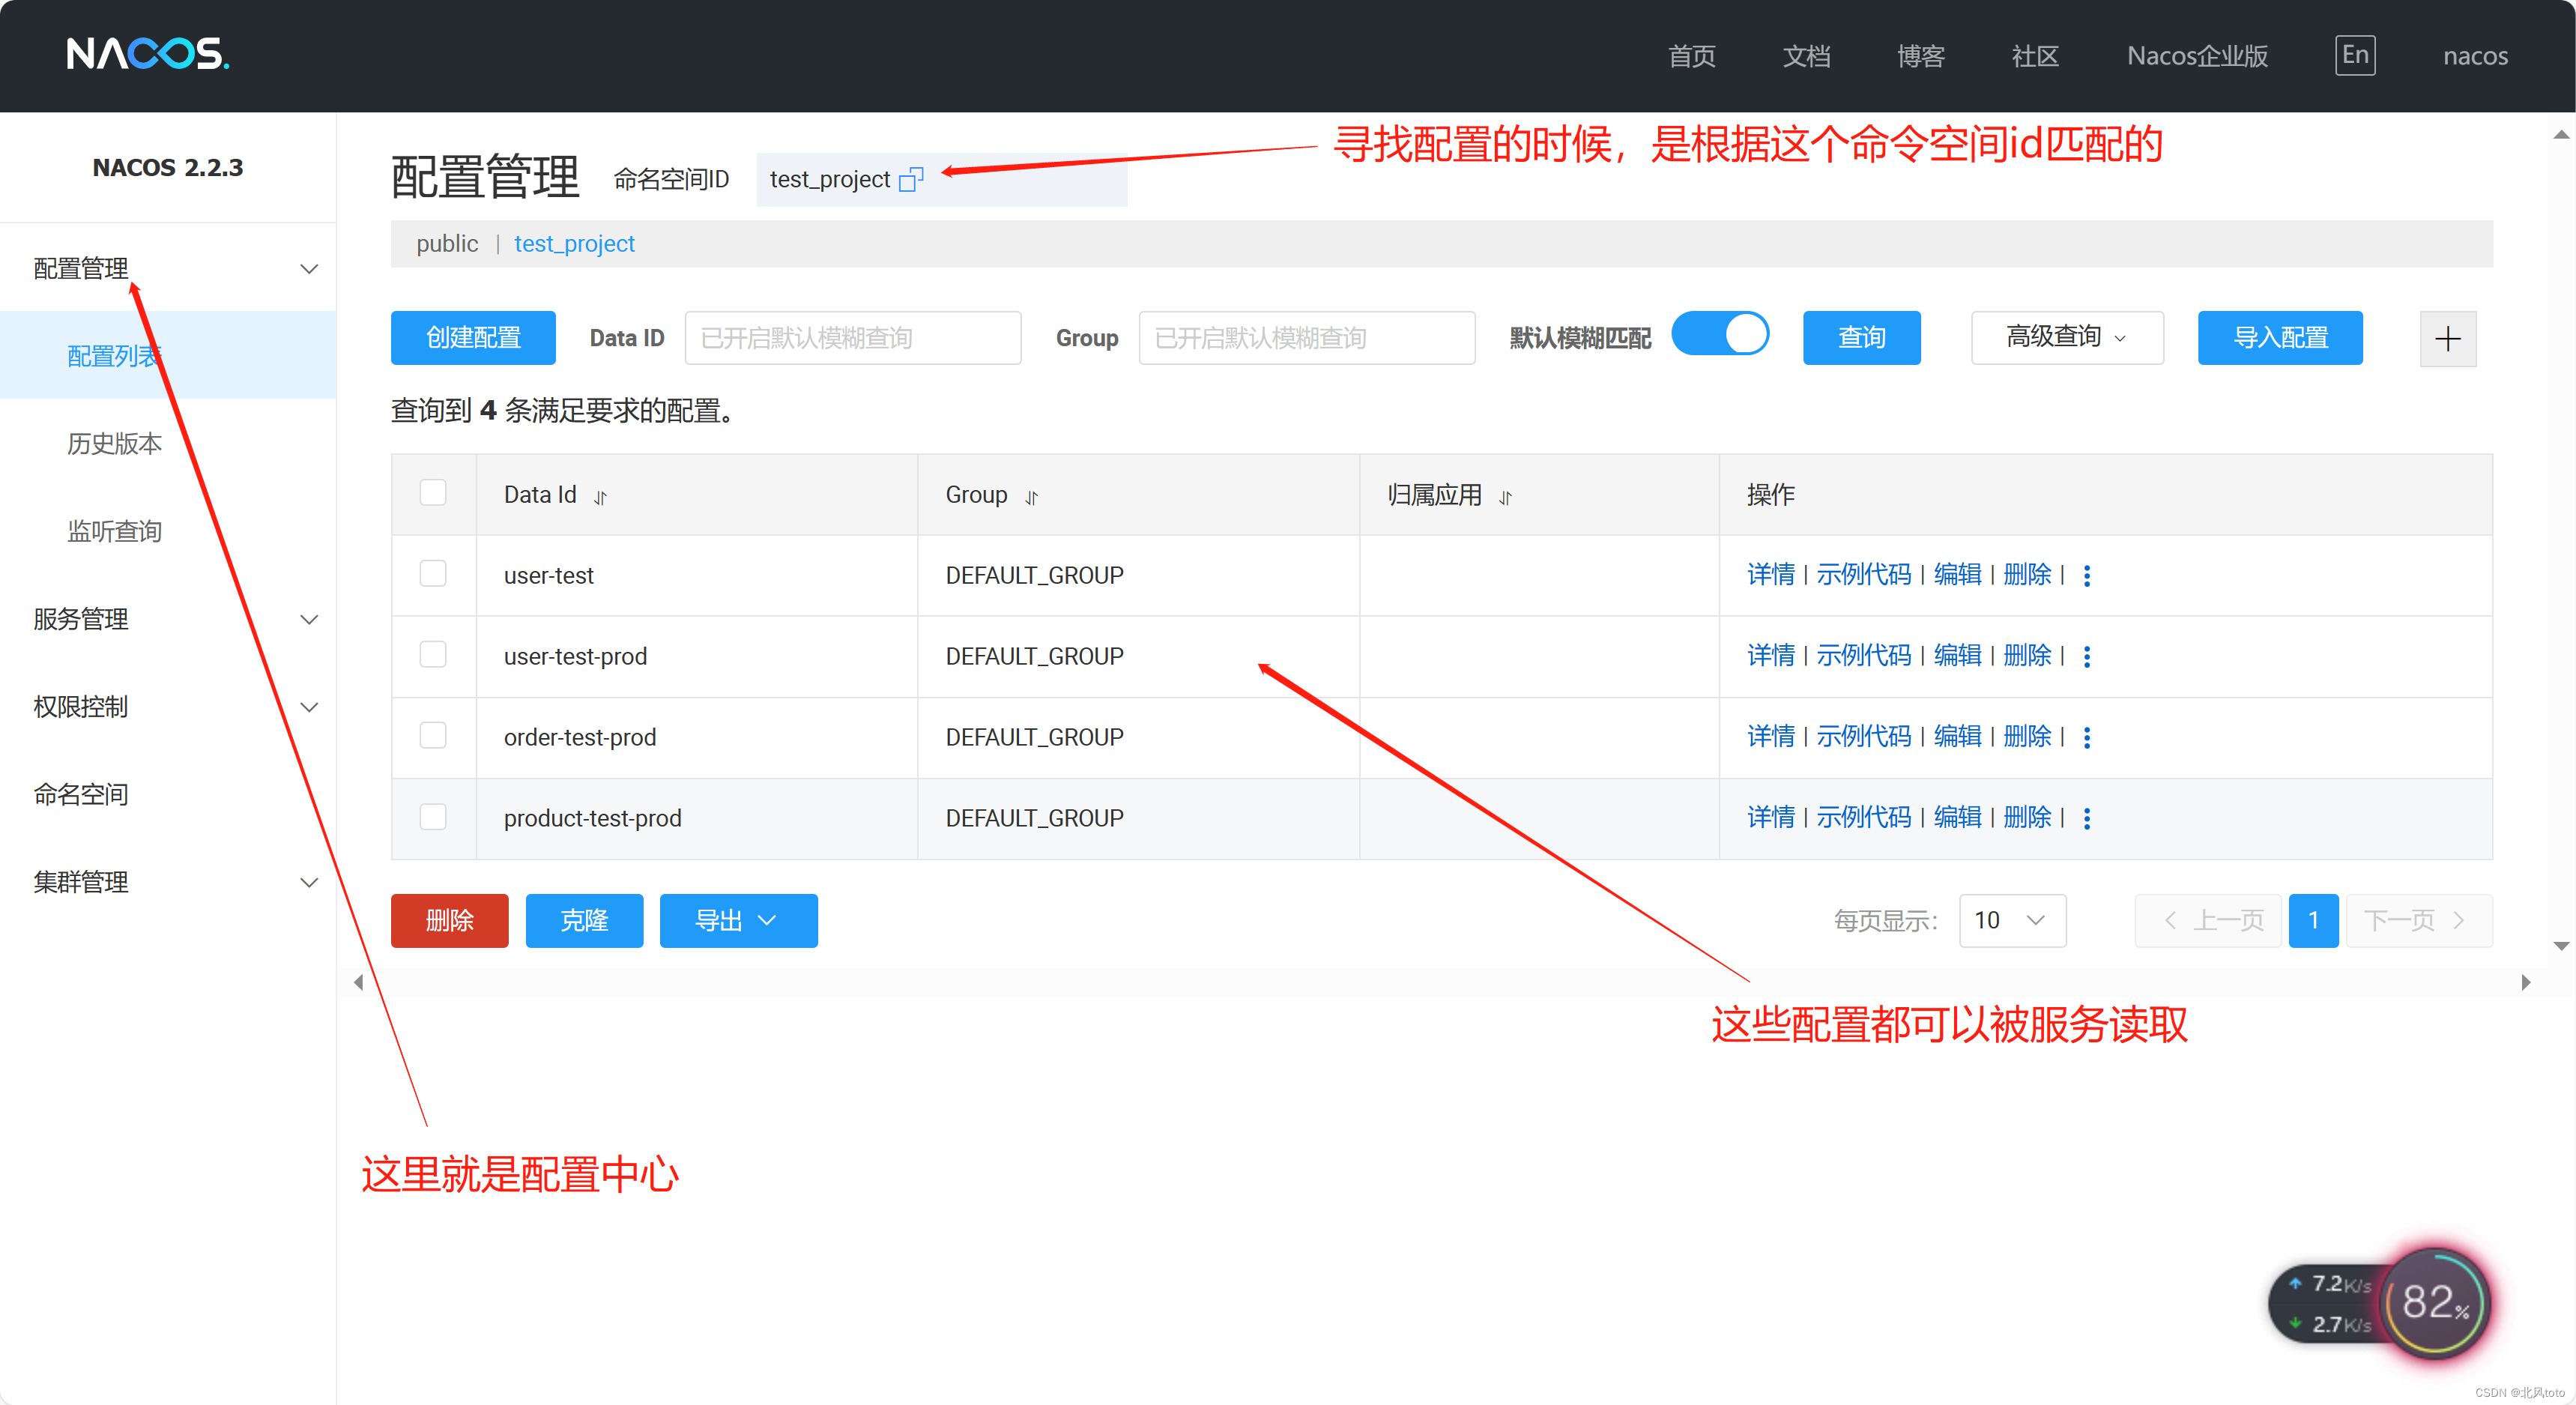Click the NACOS logo
This screenshot has height=1405, width=2576.
tap(148, 54)
